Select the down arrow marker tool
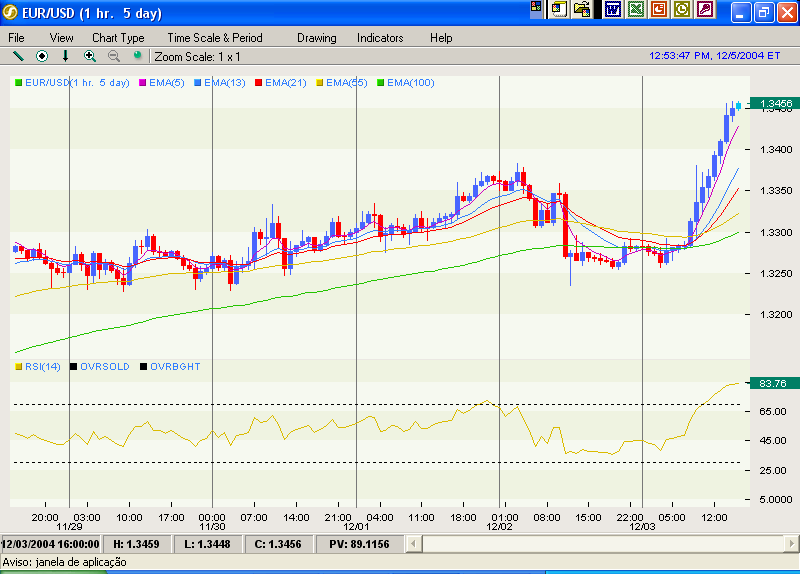 [66, 56]
